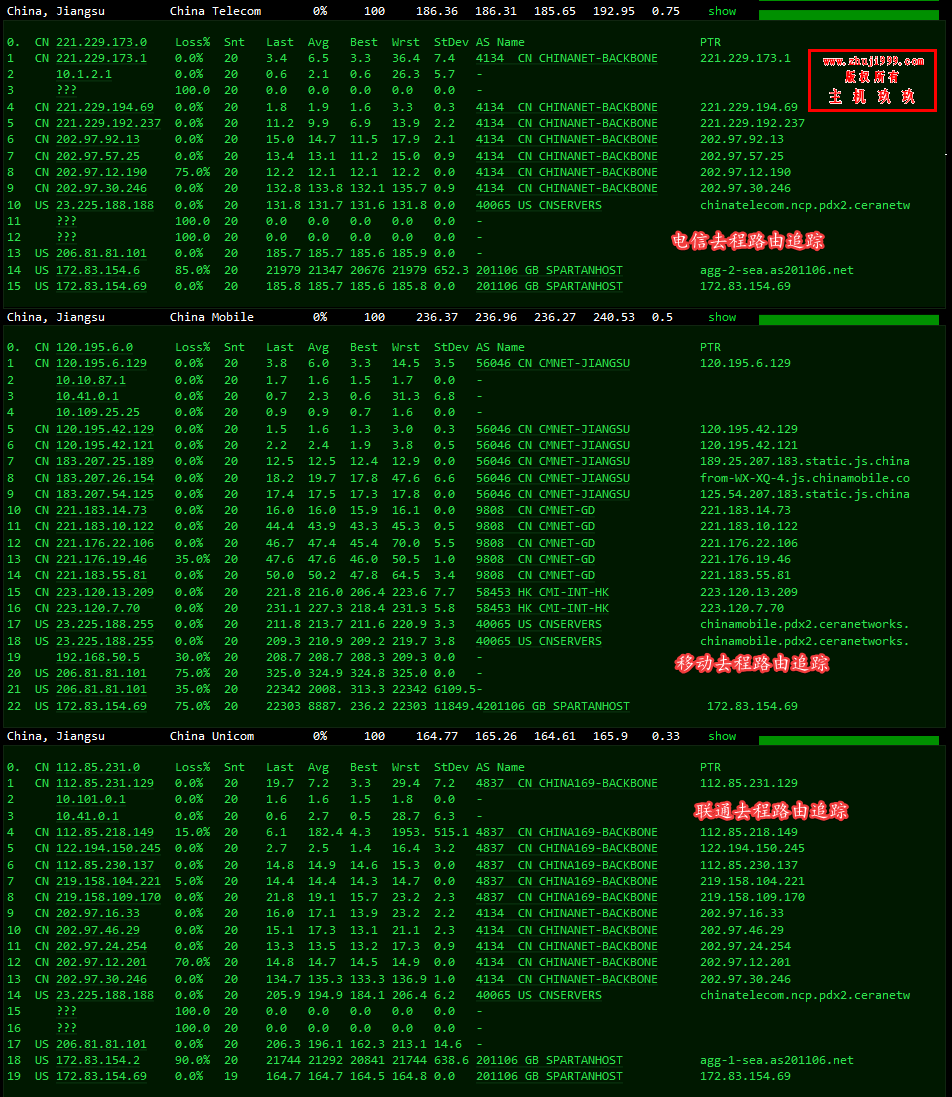This screenshot has height=1097, width=952.
Task: Click the show link in the China Mobile row
Action: [x=722, y=317]
